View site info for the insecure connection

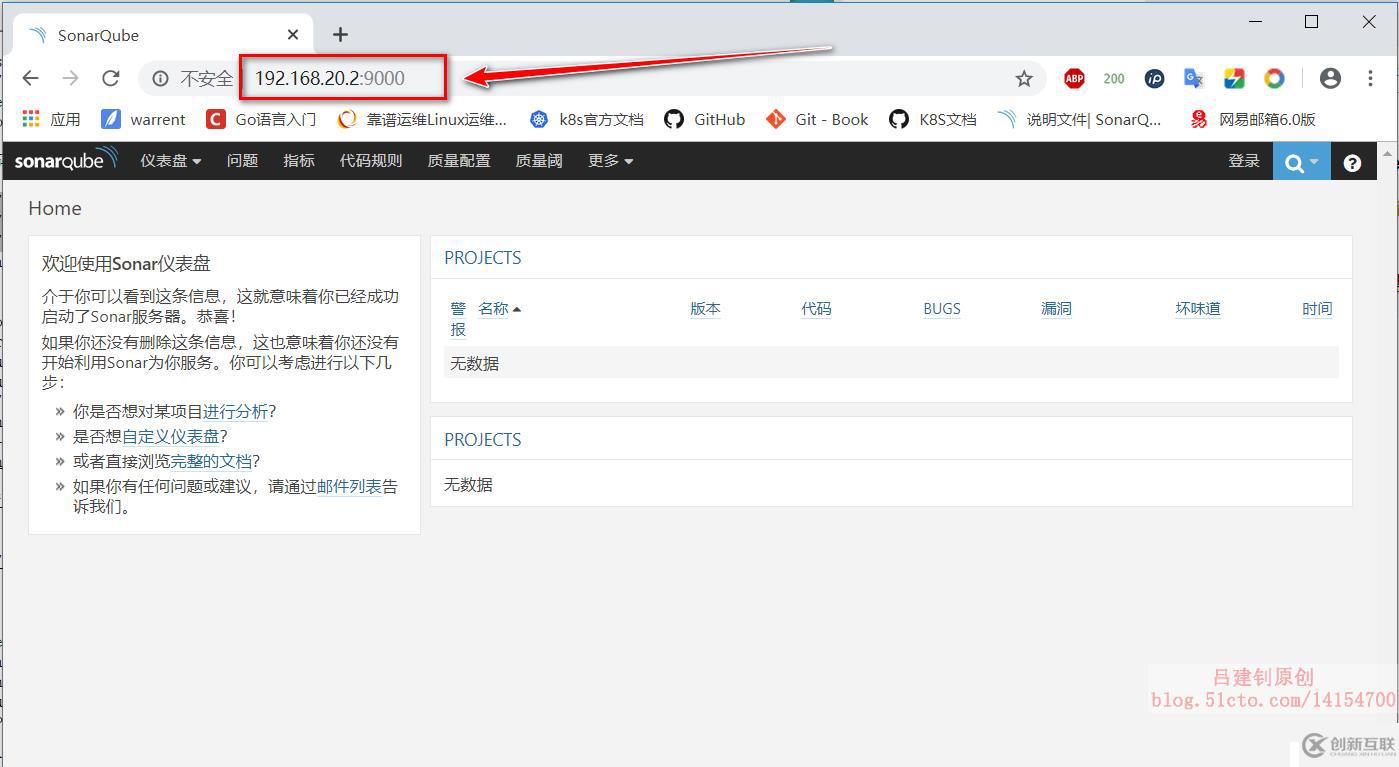tap(160, 78)
